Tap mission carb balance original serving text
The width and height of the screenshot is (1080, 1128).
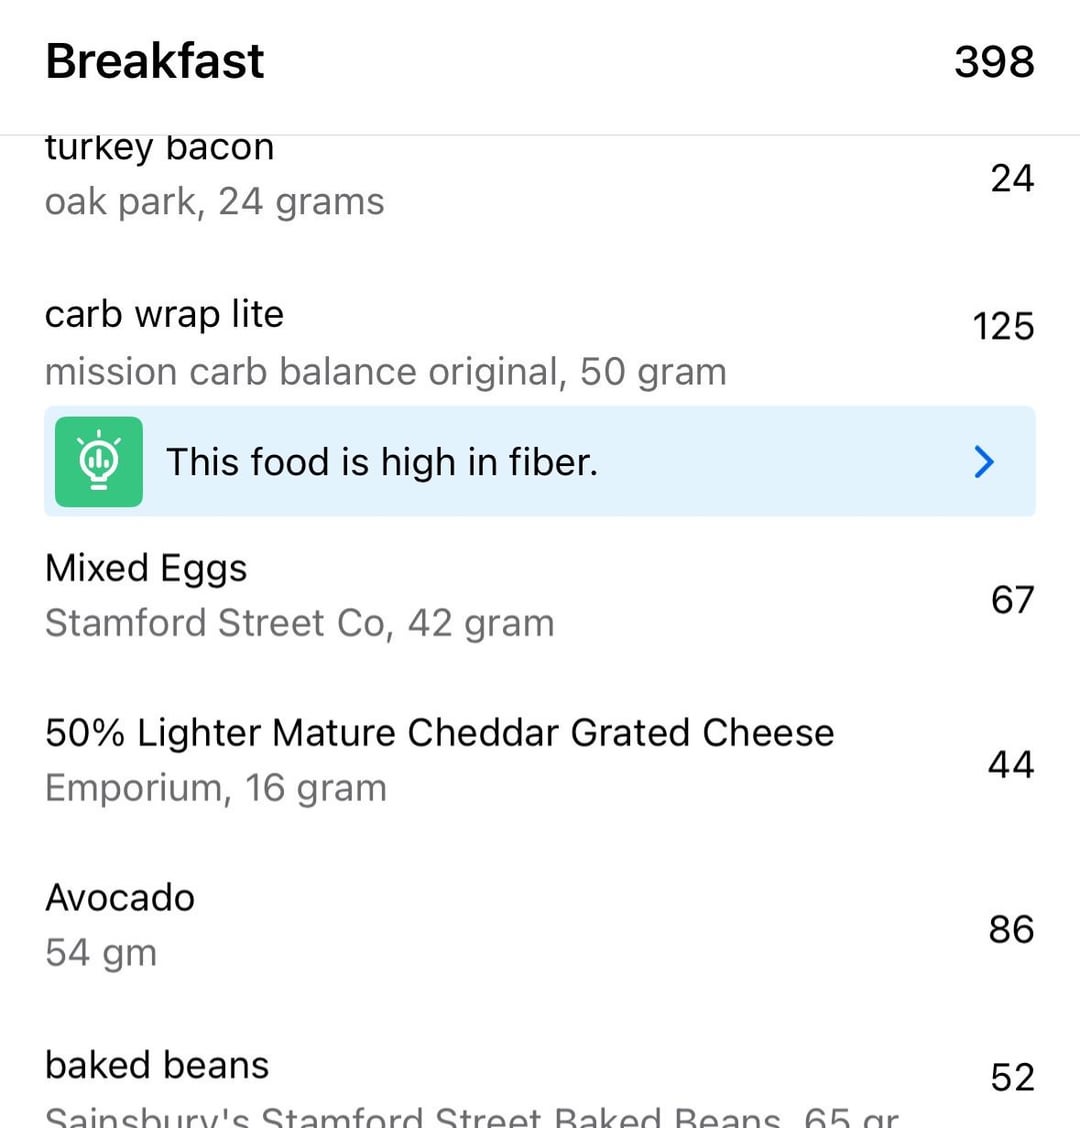(385, 372)
